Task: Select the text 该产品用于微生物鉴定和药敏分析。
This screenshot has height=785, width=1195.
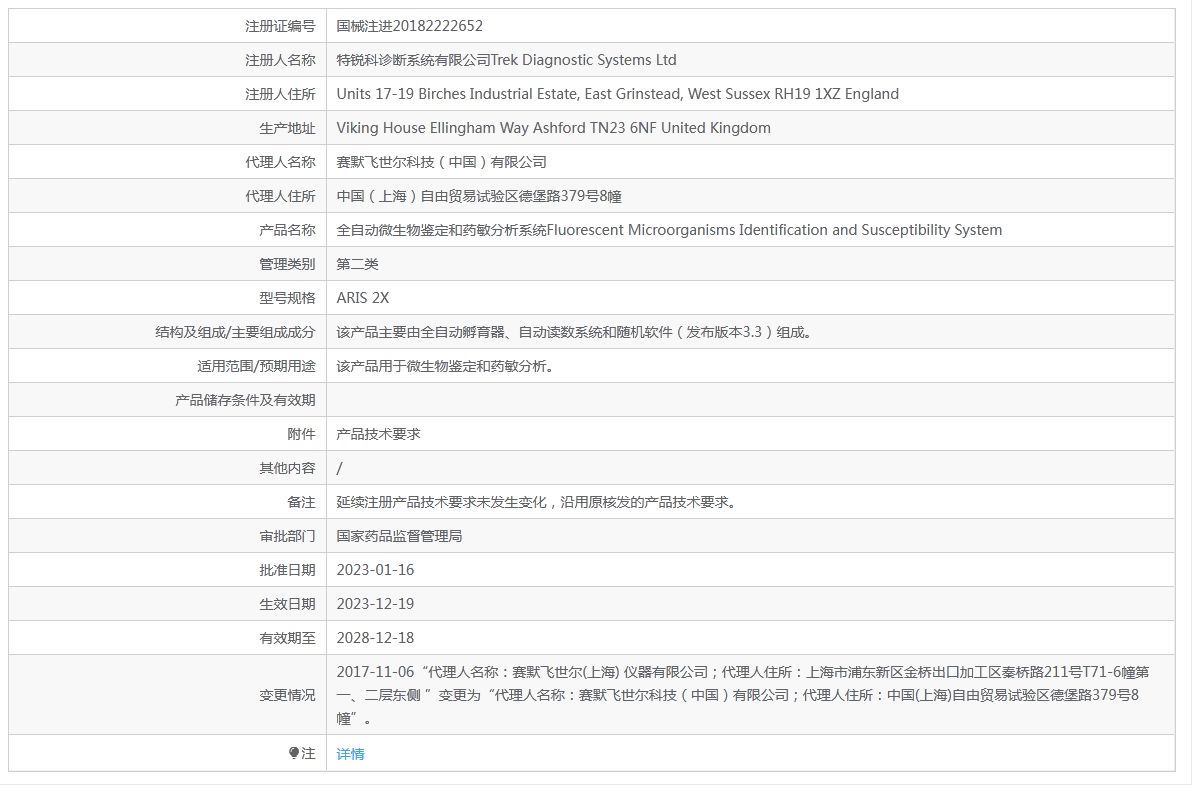Action: coord(447,366)
